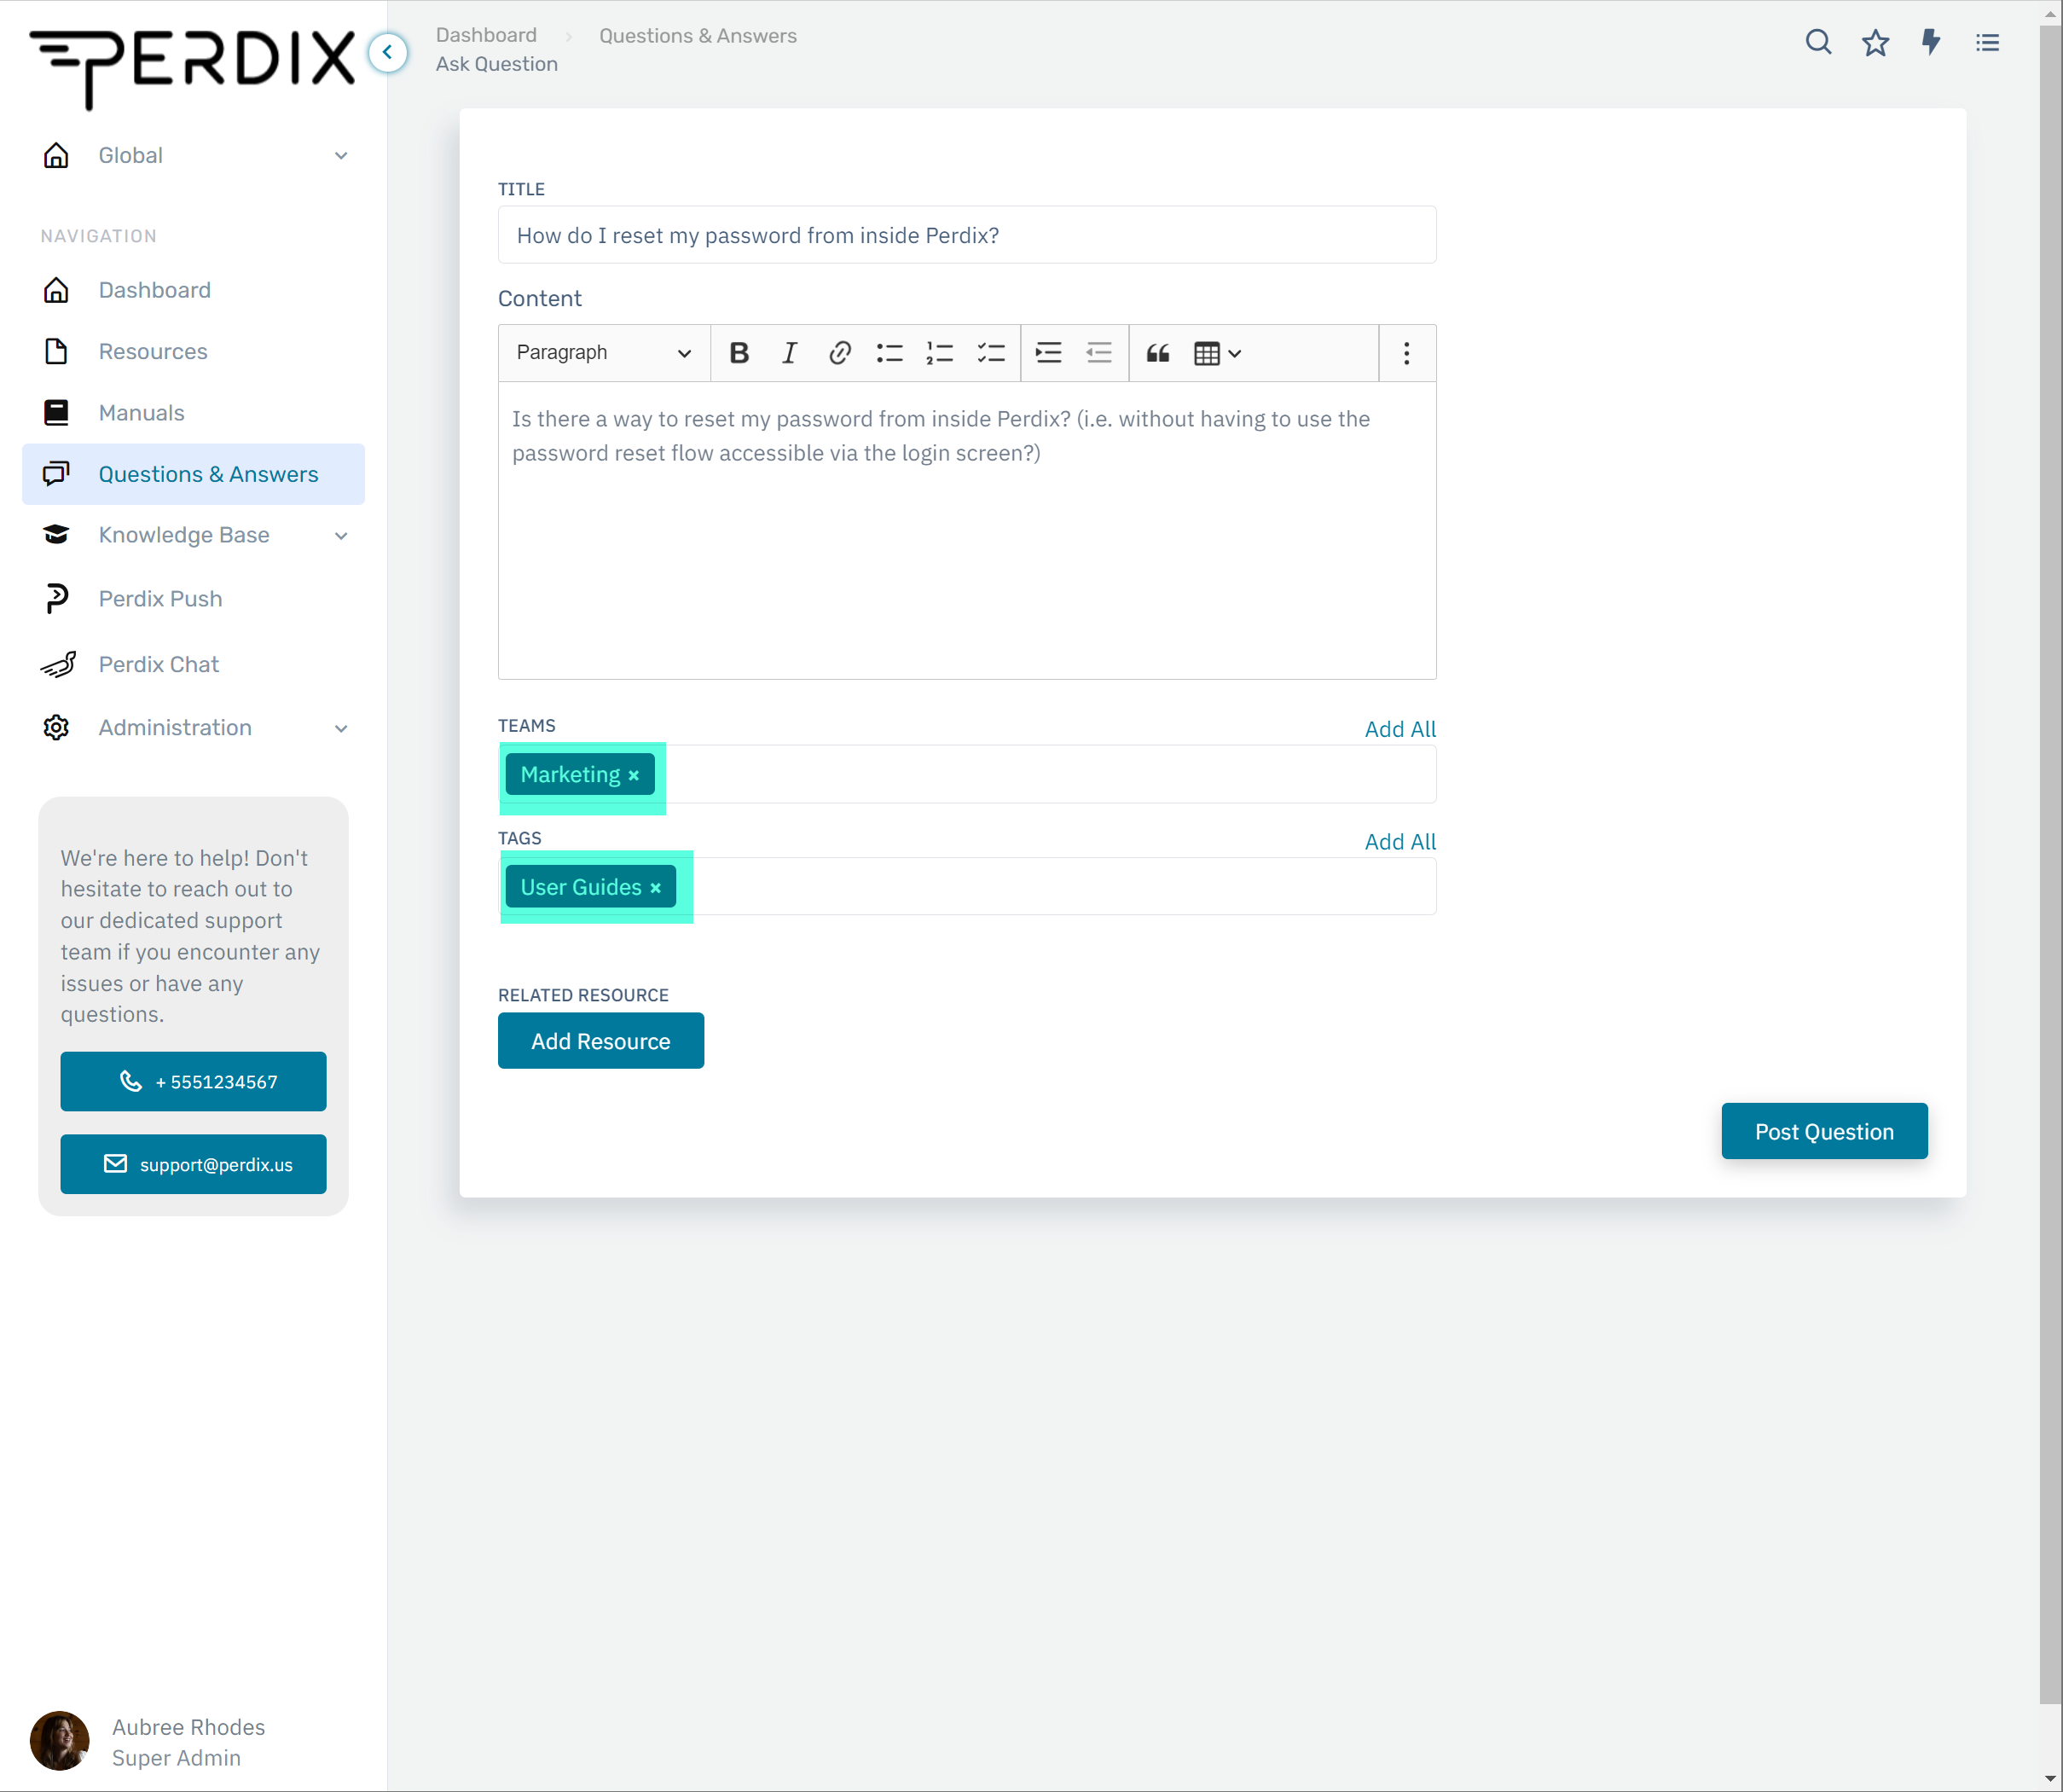This screenshot has height=1792, width=2063.
Task: Click into the Content editor text area
Action: 967,530
